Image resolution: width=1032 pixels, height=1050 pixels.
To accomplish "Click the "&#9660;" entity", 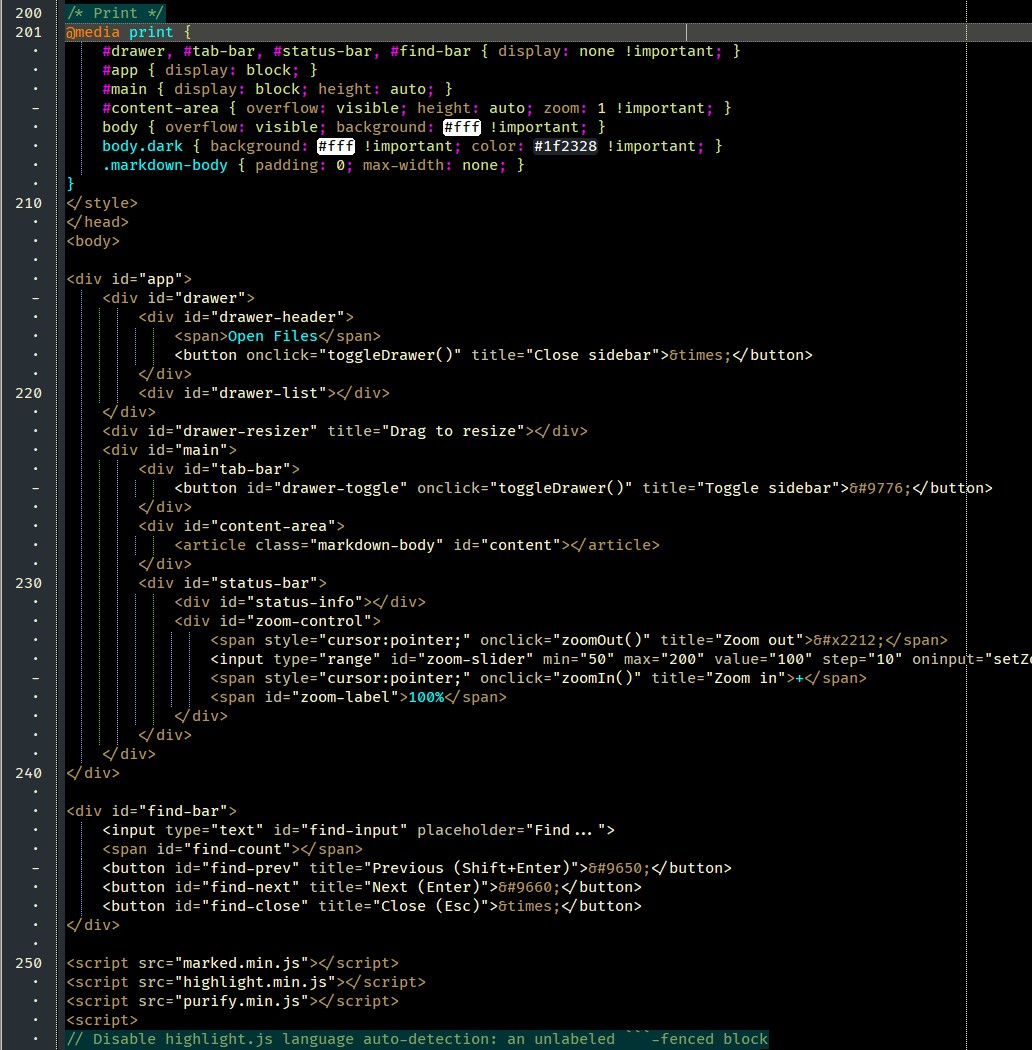I will 529,887.
